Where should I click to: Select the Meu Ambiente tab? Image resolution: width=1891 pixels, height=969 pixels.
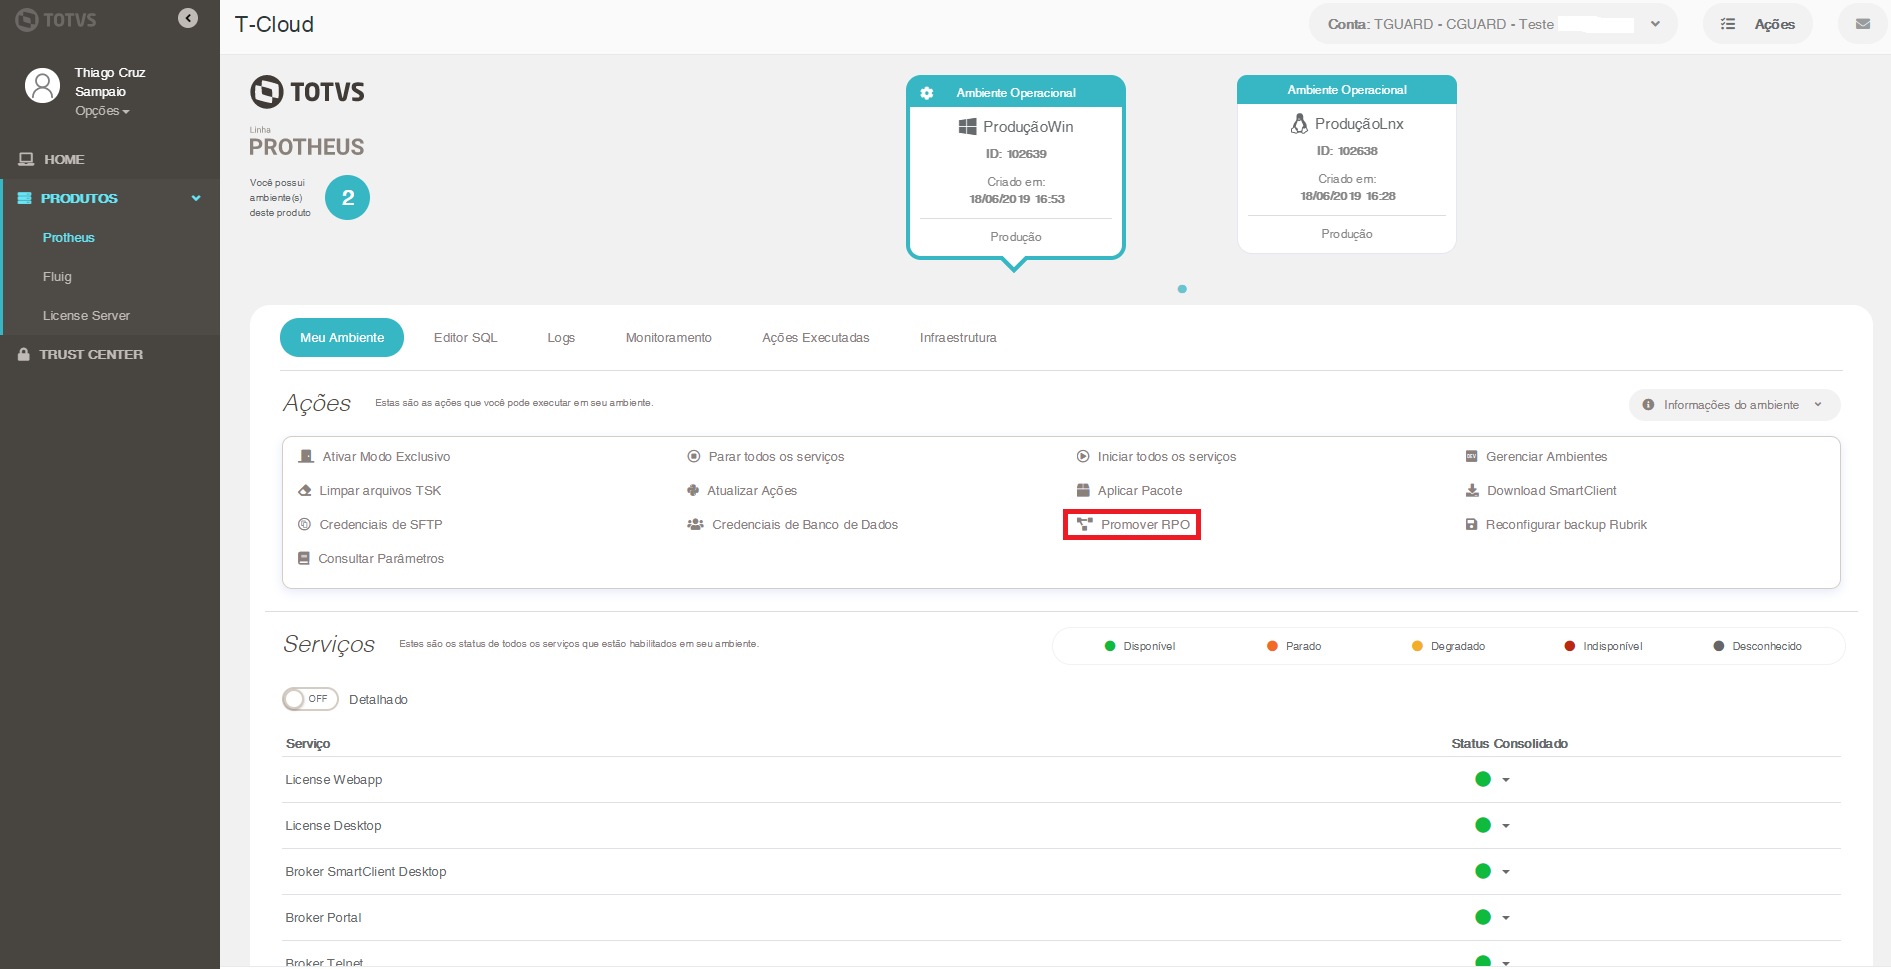[x=342, y=337]
